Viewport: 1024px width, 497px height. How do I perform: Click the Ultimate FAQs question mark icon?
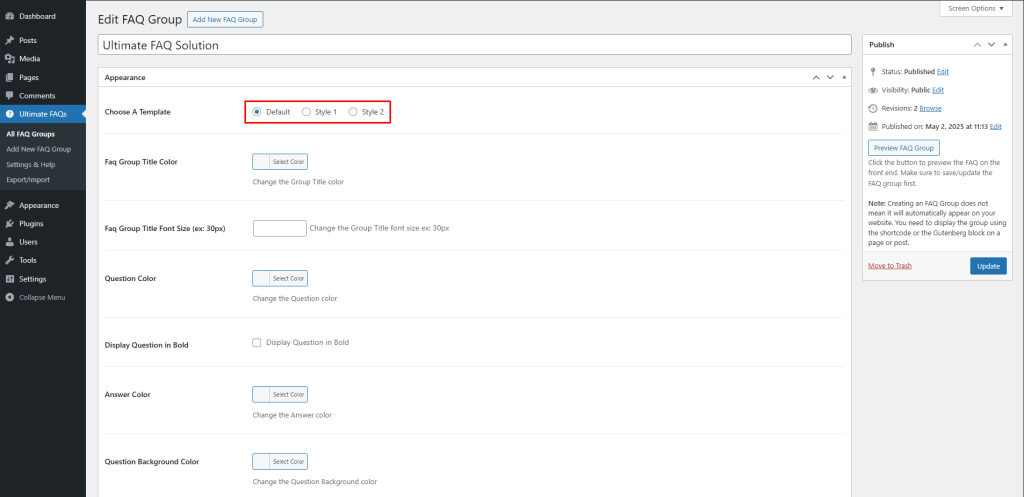tap(10, 114)
